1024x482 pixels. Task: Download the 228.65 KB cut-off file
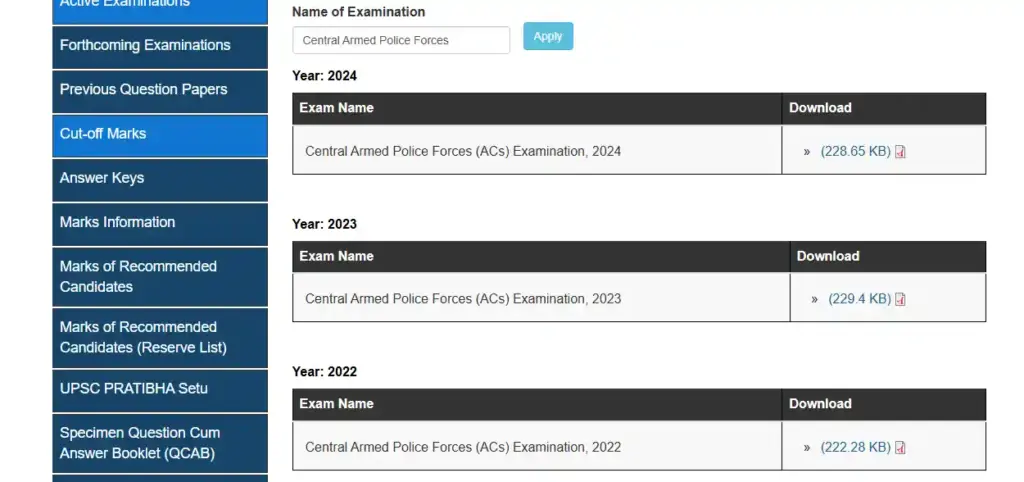[855, 152]
